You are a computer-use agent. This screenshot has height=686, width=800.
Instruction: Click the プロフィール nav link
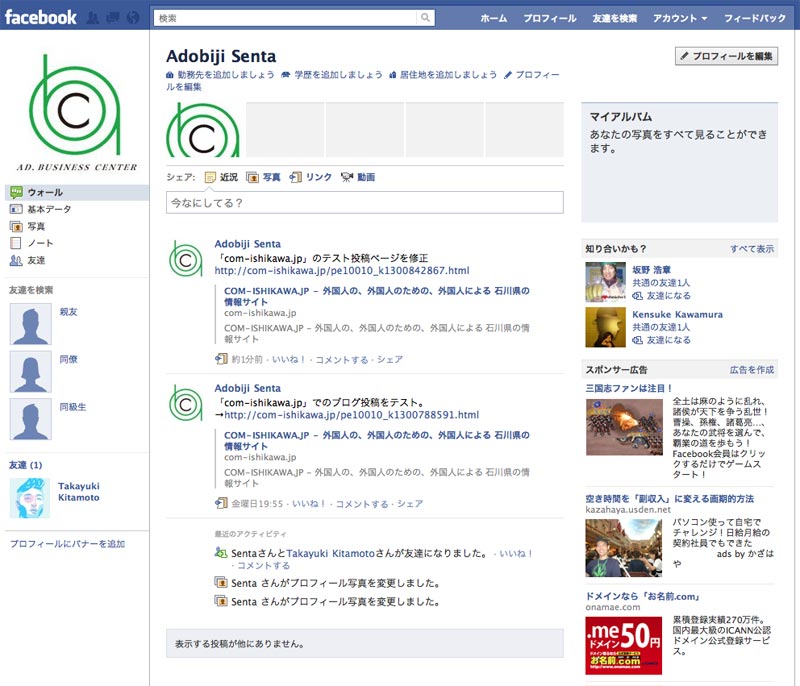coord(549,18)
